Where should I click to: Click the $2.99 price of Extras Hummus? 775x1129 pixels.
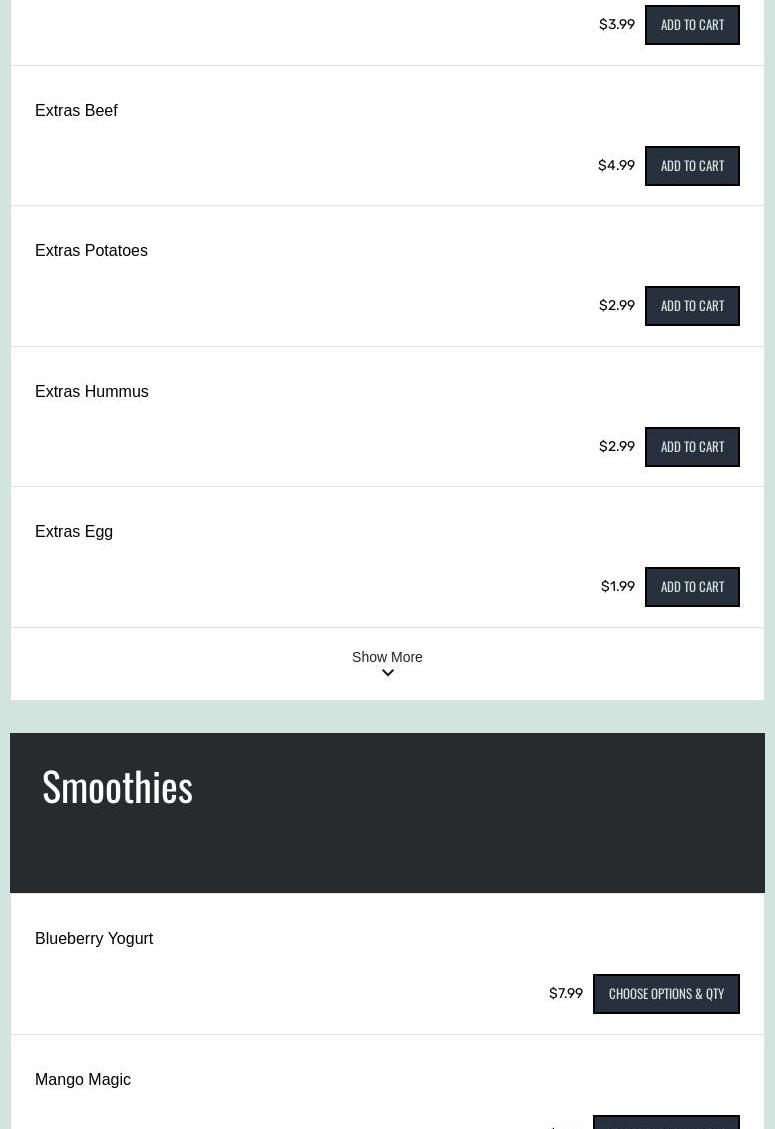[616, 447]
